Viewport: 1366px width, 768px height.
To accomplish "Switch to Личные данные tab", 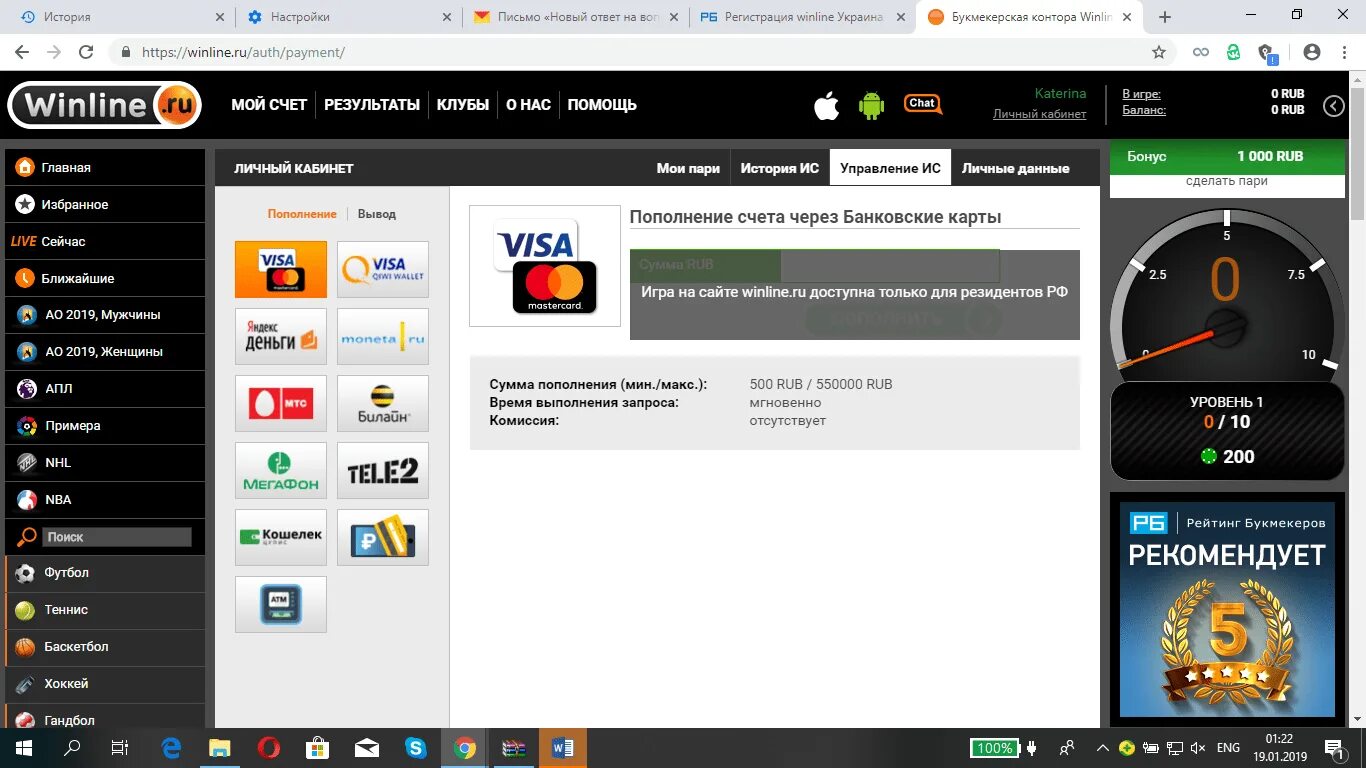I will (1016, 168).
